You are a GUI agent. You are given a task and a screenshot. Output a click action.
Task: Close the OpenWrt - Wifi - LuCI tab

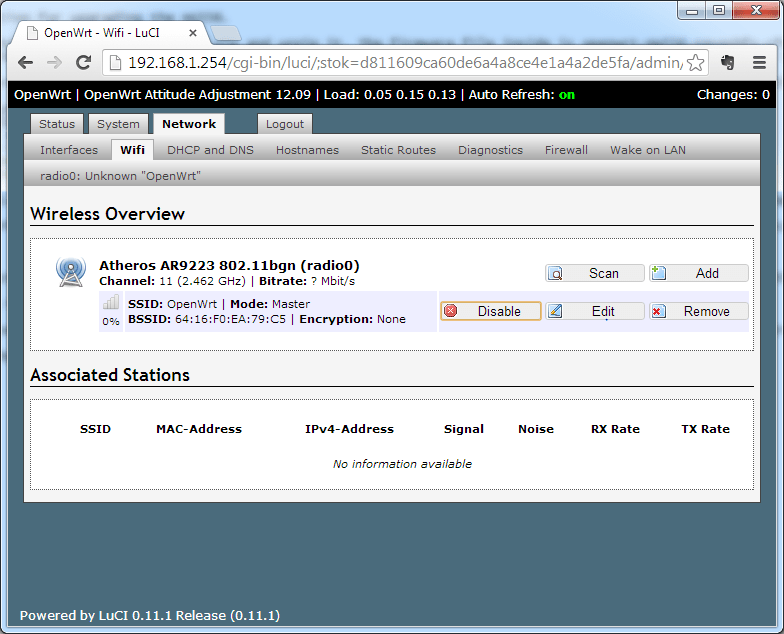[x=192, y=33]
